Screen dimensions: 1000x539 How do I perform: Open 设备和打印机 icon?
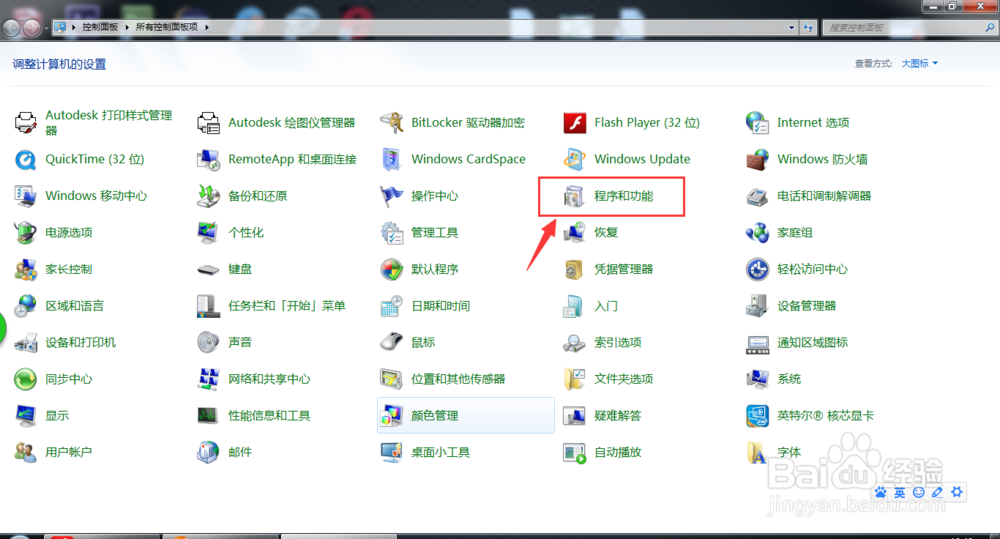[x=26, y=343]
